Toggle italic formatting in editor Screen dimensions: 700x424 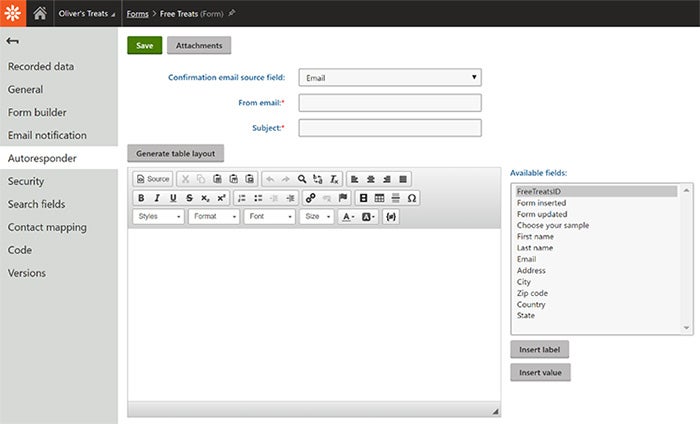(157, 198)
